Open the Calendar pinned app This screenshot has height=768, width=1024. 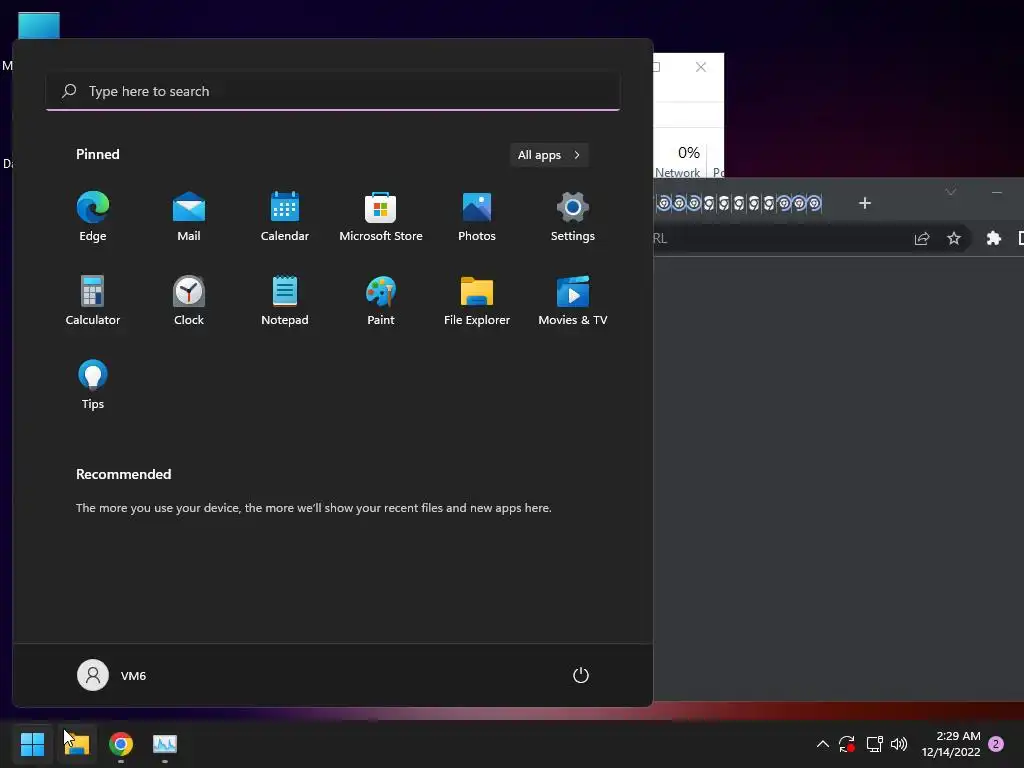pos(285,217)
